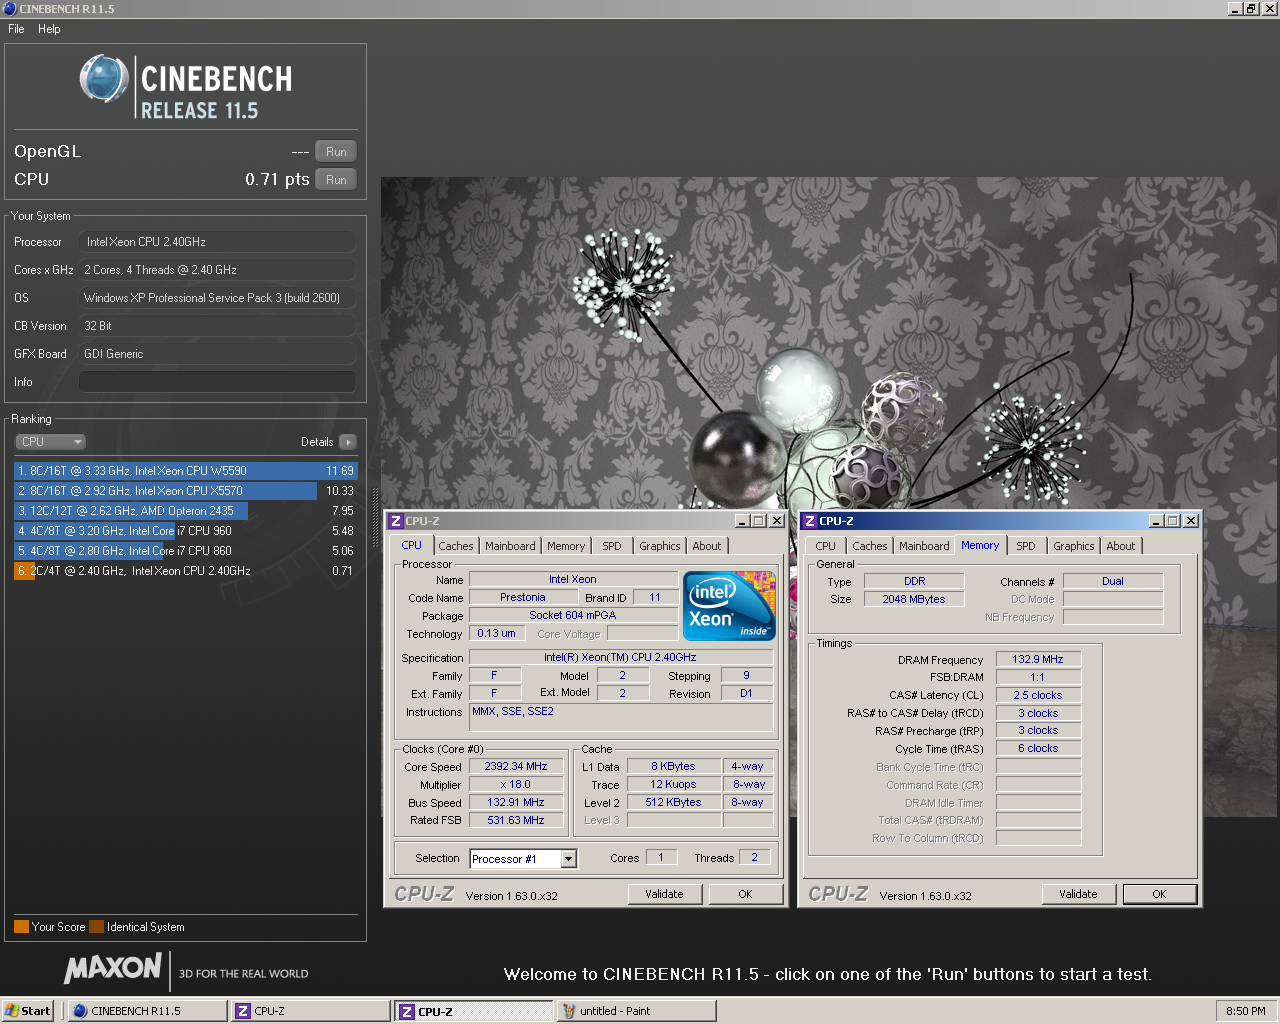Click the Cinebench globe logo icon

coord(104,79)
